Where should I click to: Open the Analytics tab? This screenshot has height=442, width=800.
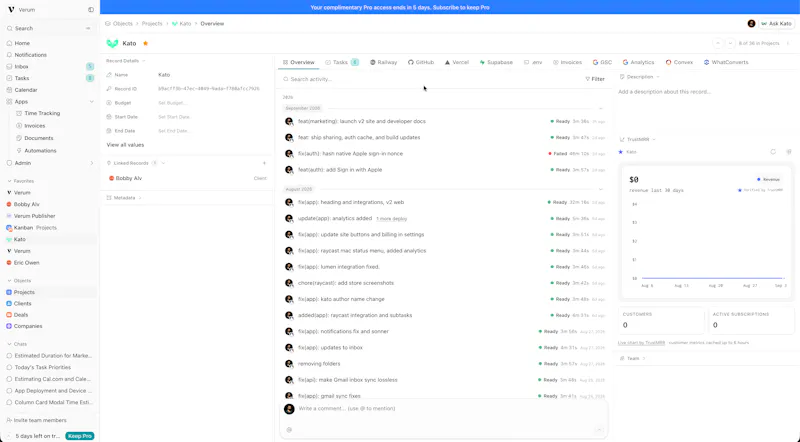638,62
